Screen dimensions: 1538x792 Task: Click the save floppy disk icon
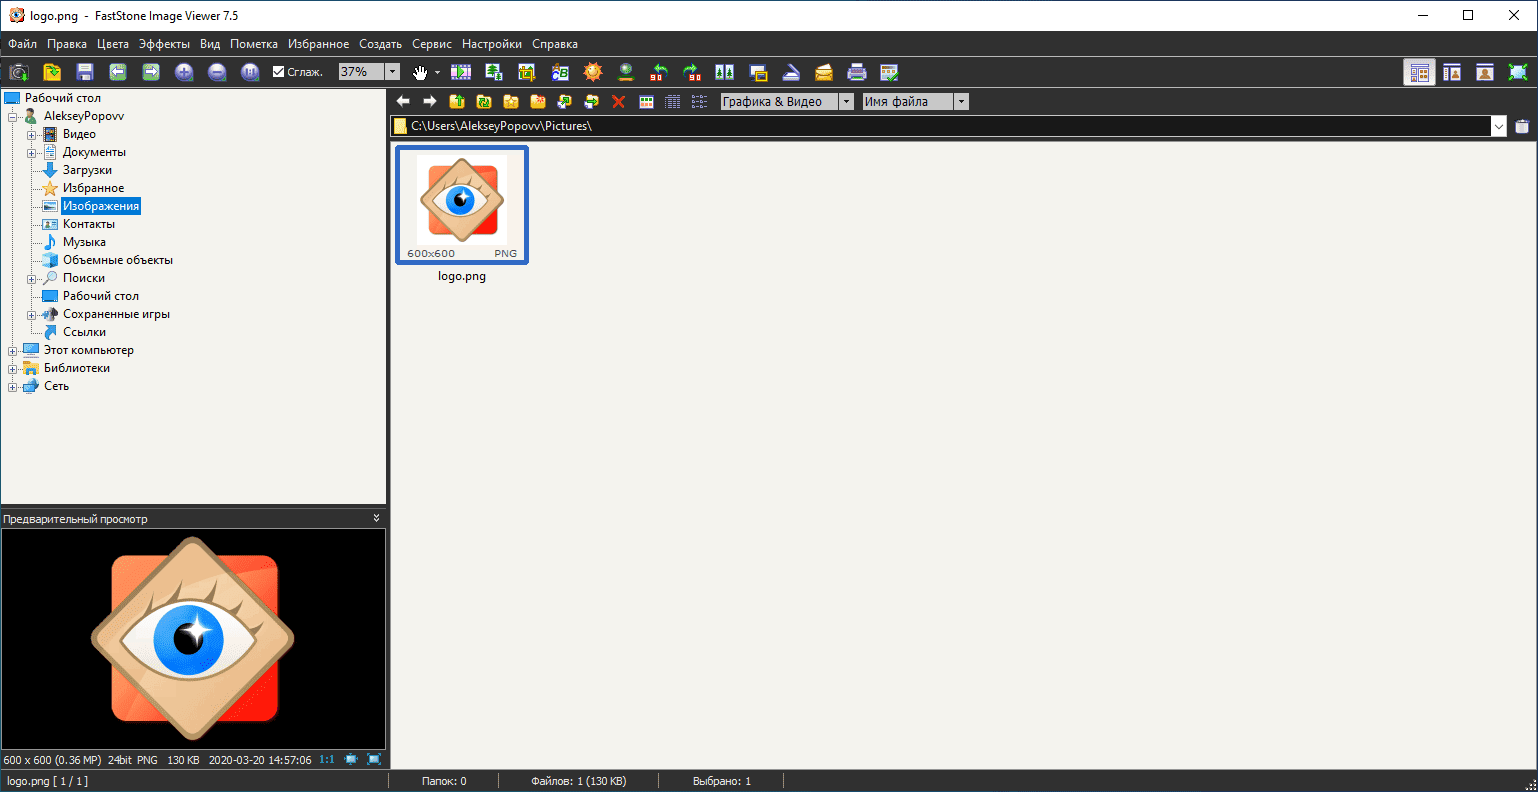[x=85, y=72]
